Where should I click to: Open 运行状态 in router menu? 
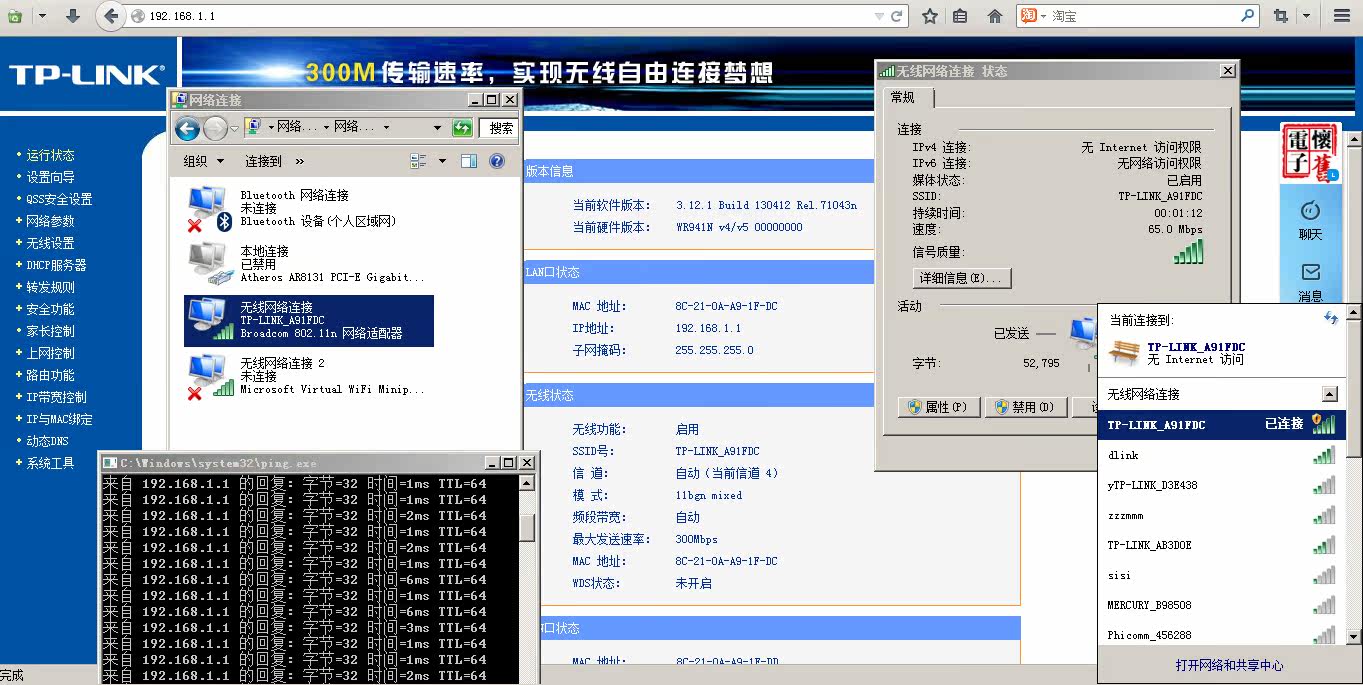coord(50,155)
